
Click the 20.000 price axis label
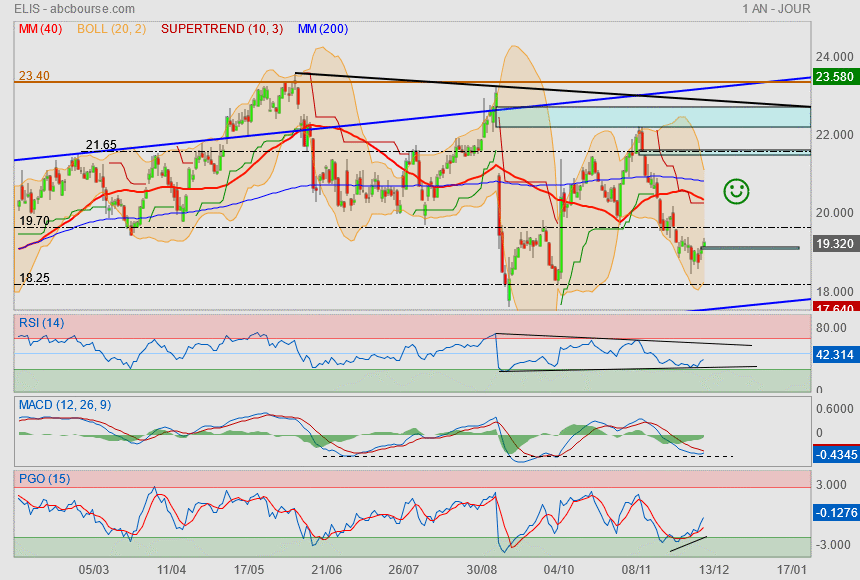coord(834,212)
